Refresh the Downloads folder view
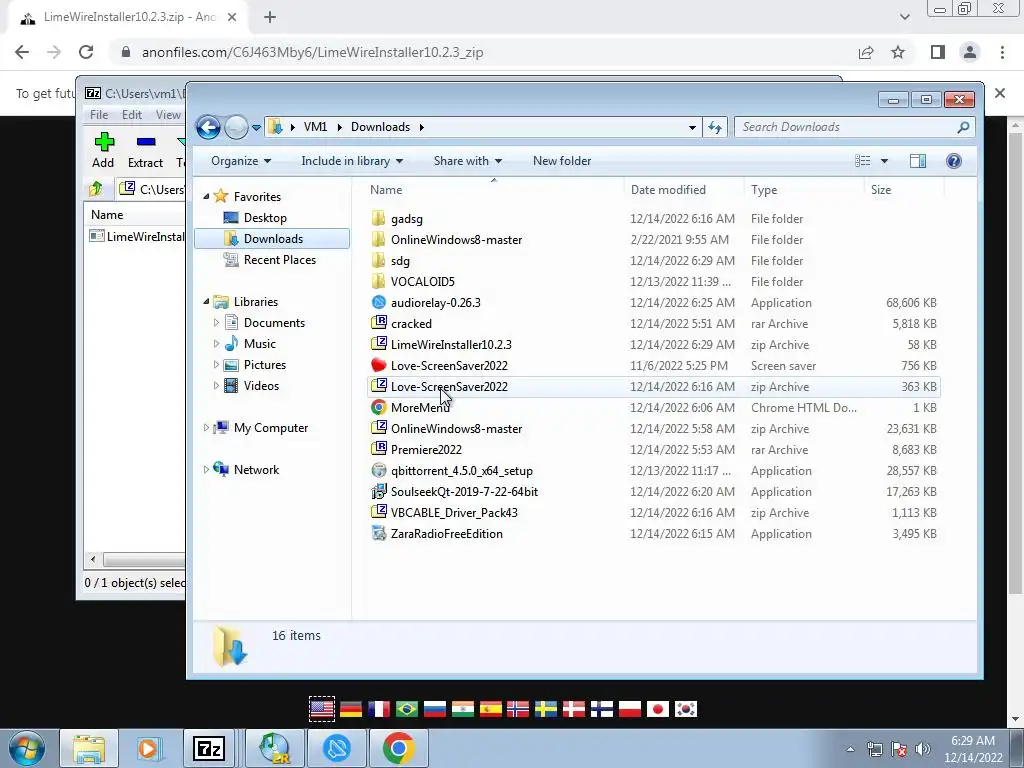Image resolution: width=1024 pixels, height=768 pixels. pos(715,127)
